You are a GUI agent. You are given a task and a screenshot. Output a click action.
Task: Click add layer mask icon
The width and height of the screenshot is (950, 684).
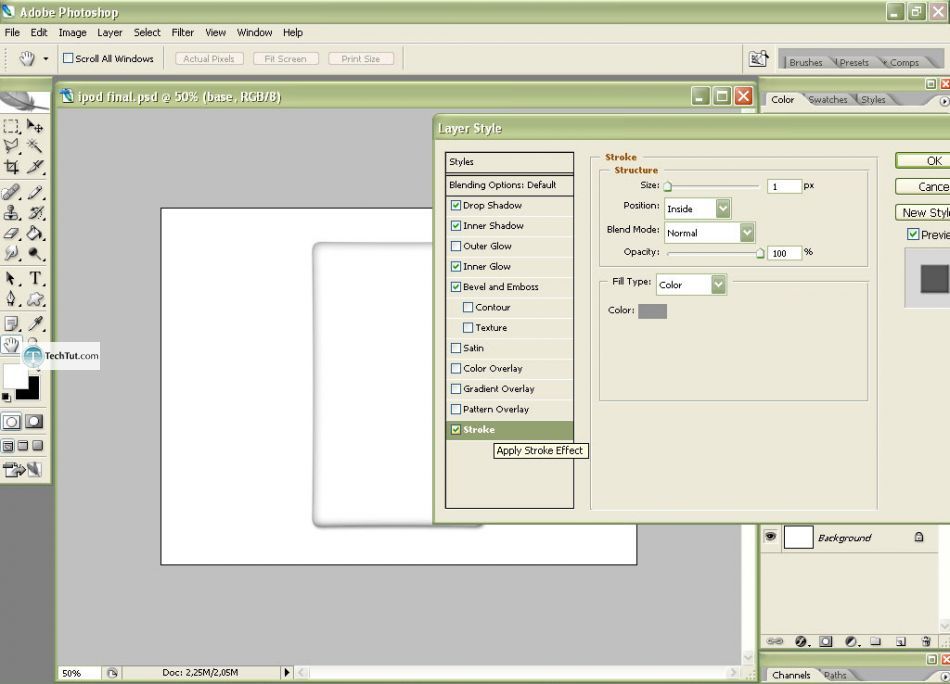(826, 641)
